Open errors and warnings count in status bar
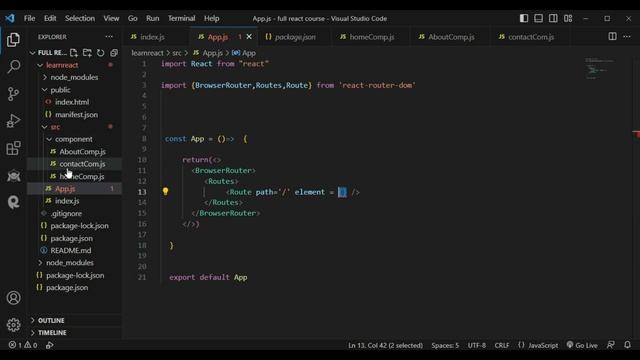 [23, 345]
